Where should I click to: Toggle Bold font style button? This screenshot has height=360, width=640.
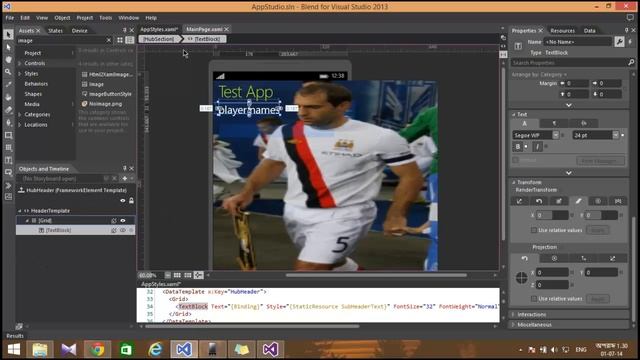(x=518, y=146)
